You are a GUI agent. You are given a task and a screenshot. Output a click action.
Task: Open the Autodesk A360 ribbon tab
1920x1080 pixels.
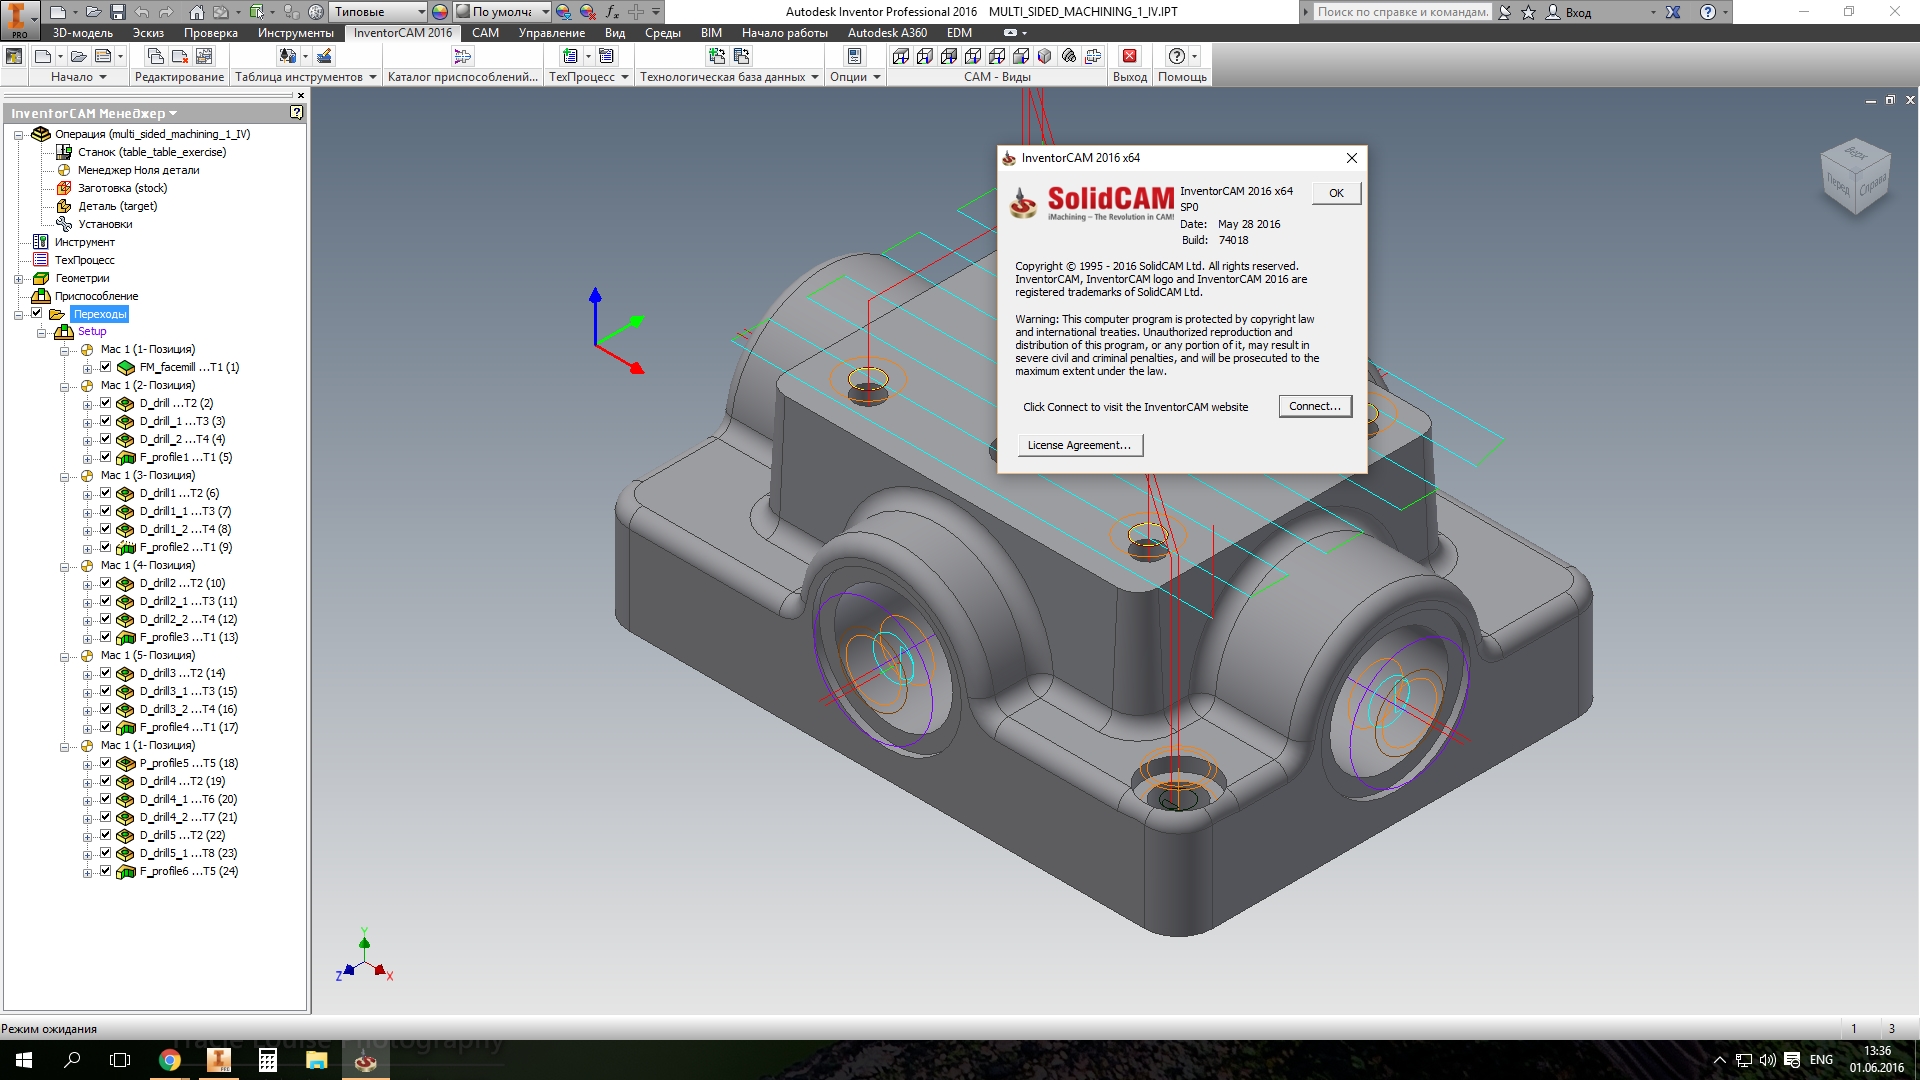click(x=887, y=33)
